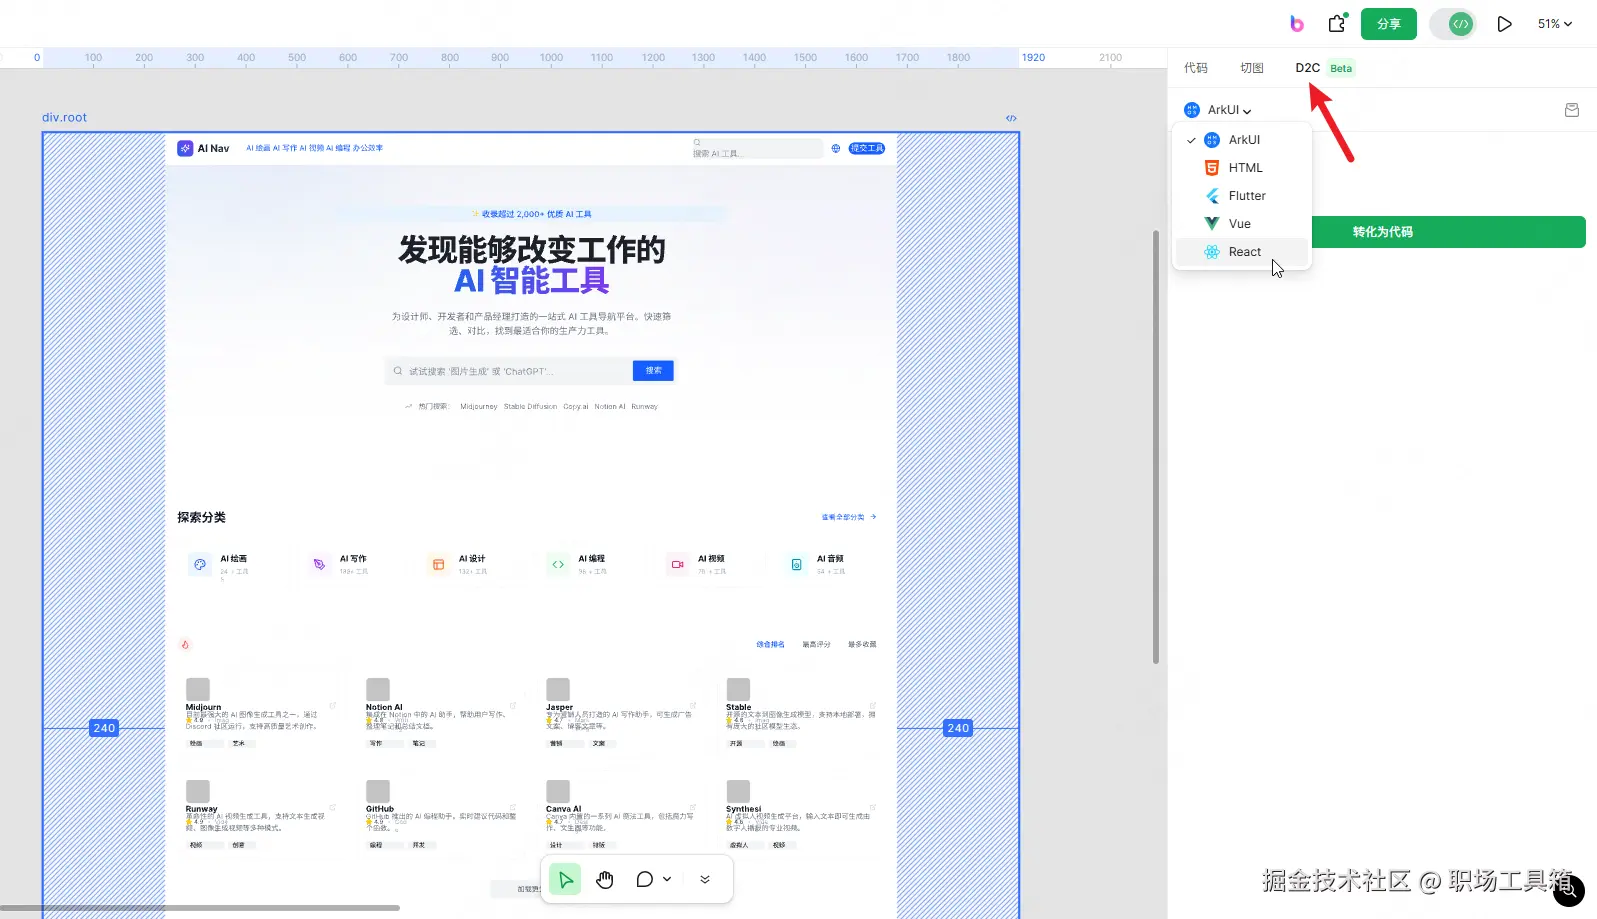Click the flame hot icon above tool cards
1597x919 pixels.
[x=185, y=645]
